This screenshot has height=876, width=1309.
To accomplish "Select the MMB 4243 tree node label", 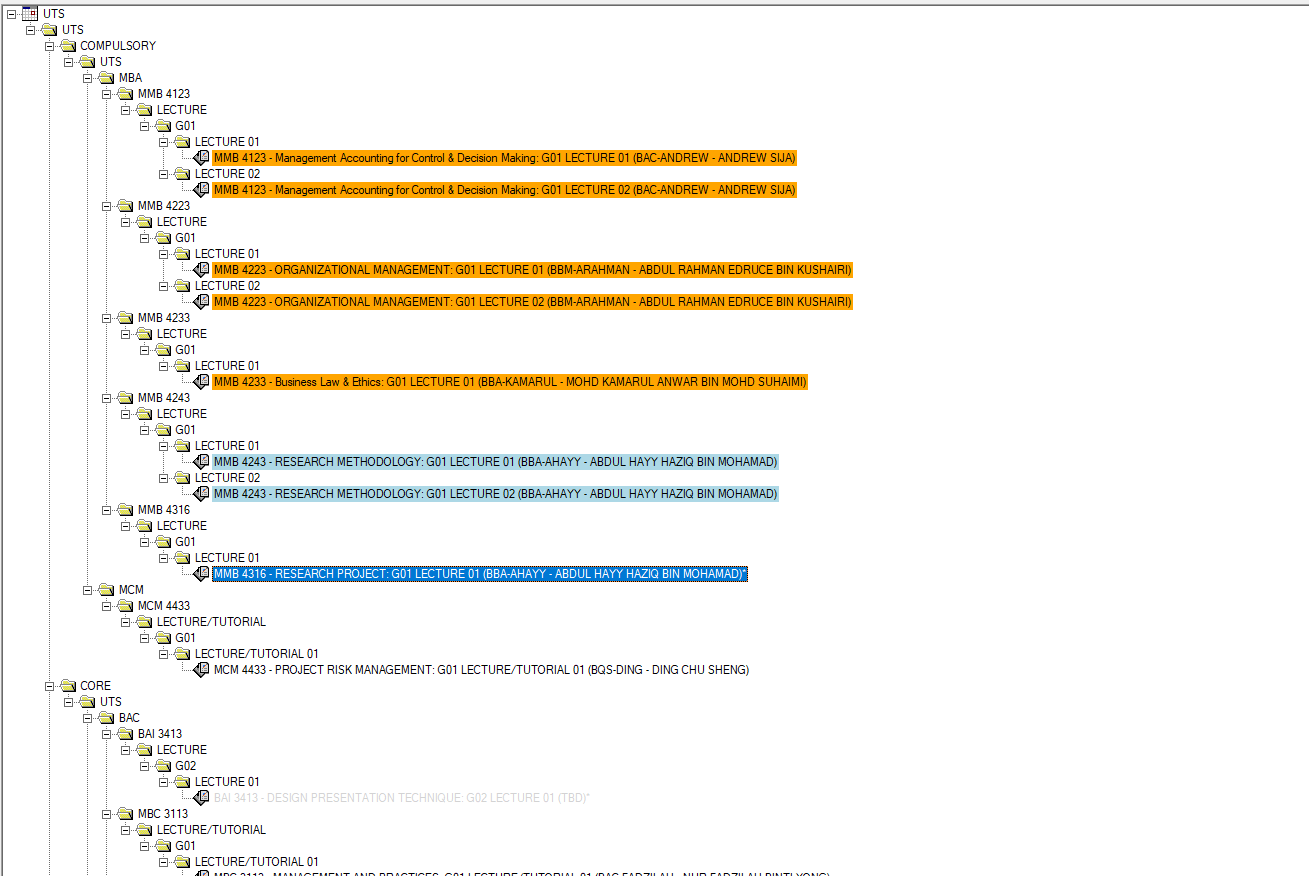I will 164,398.
